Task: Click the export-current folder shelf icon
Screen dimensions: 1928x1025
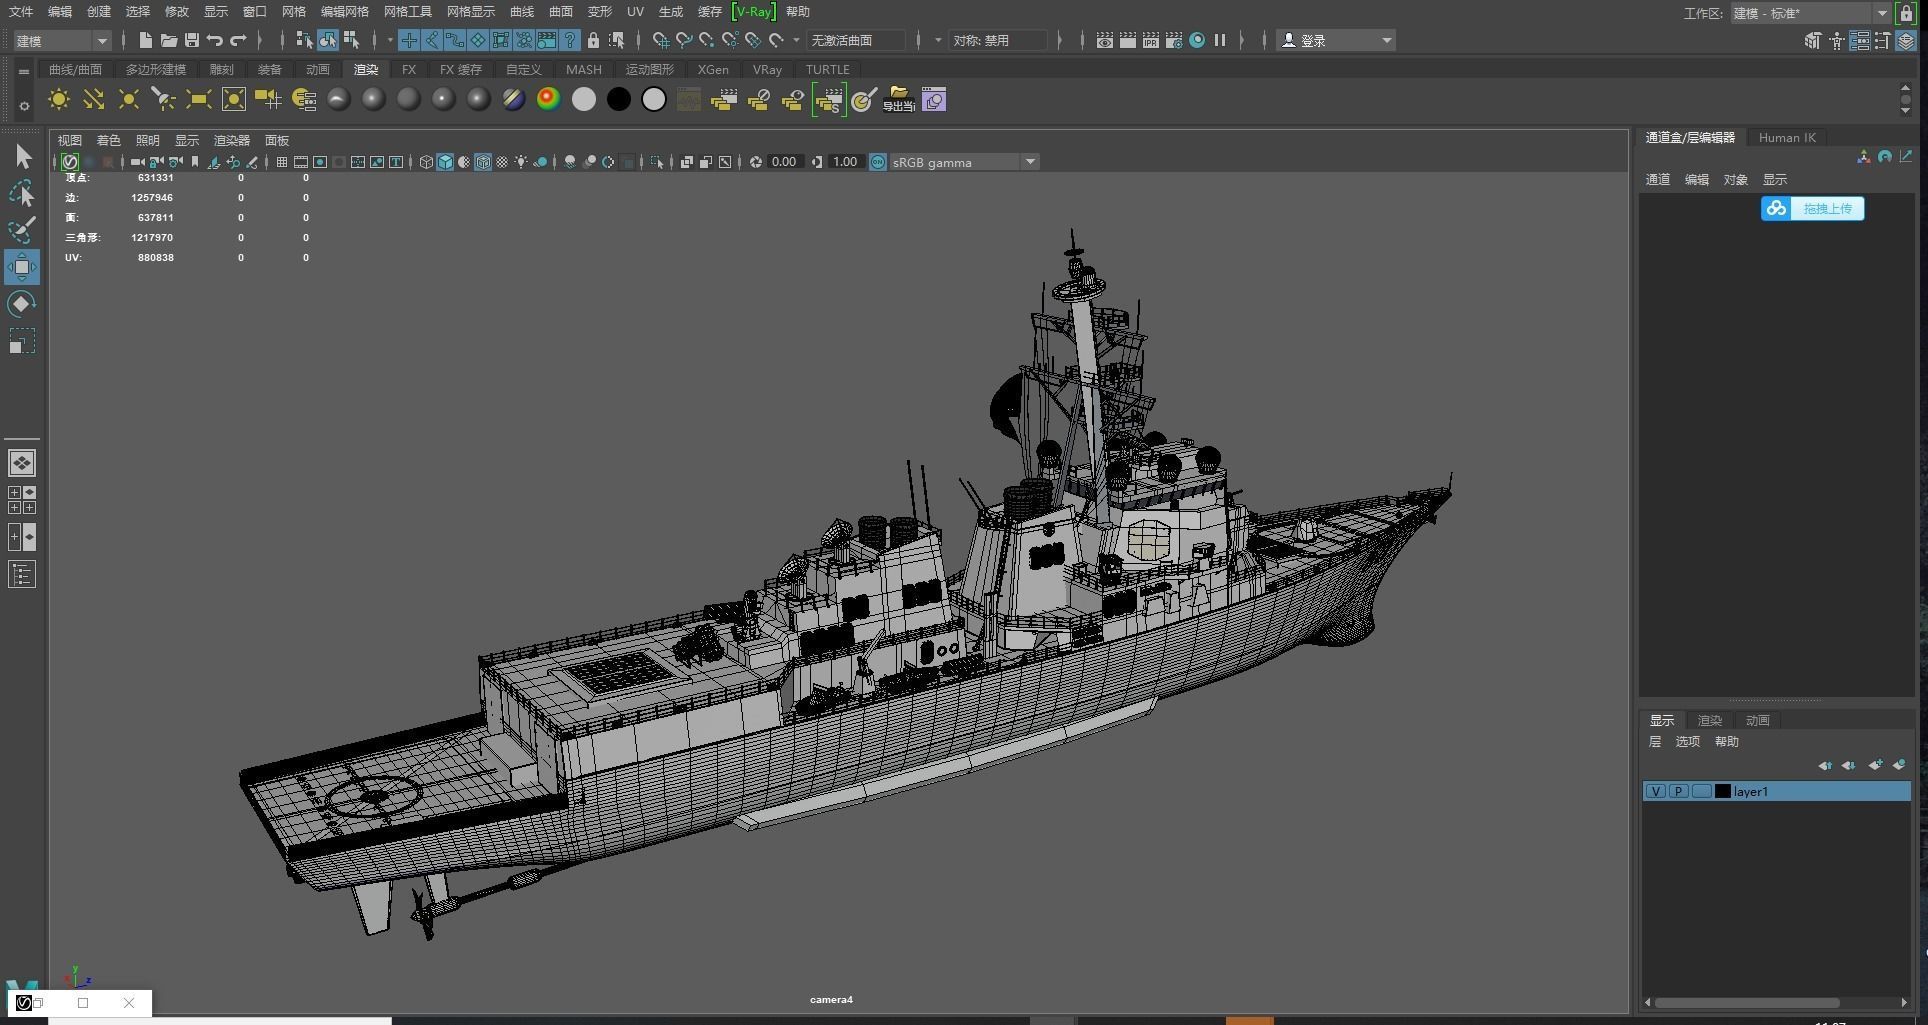Action: (898, 99)
